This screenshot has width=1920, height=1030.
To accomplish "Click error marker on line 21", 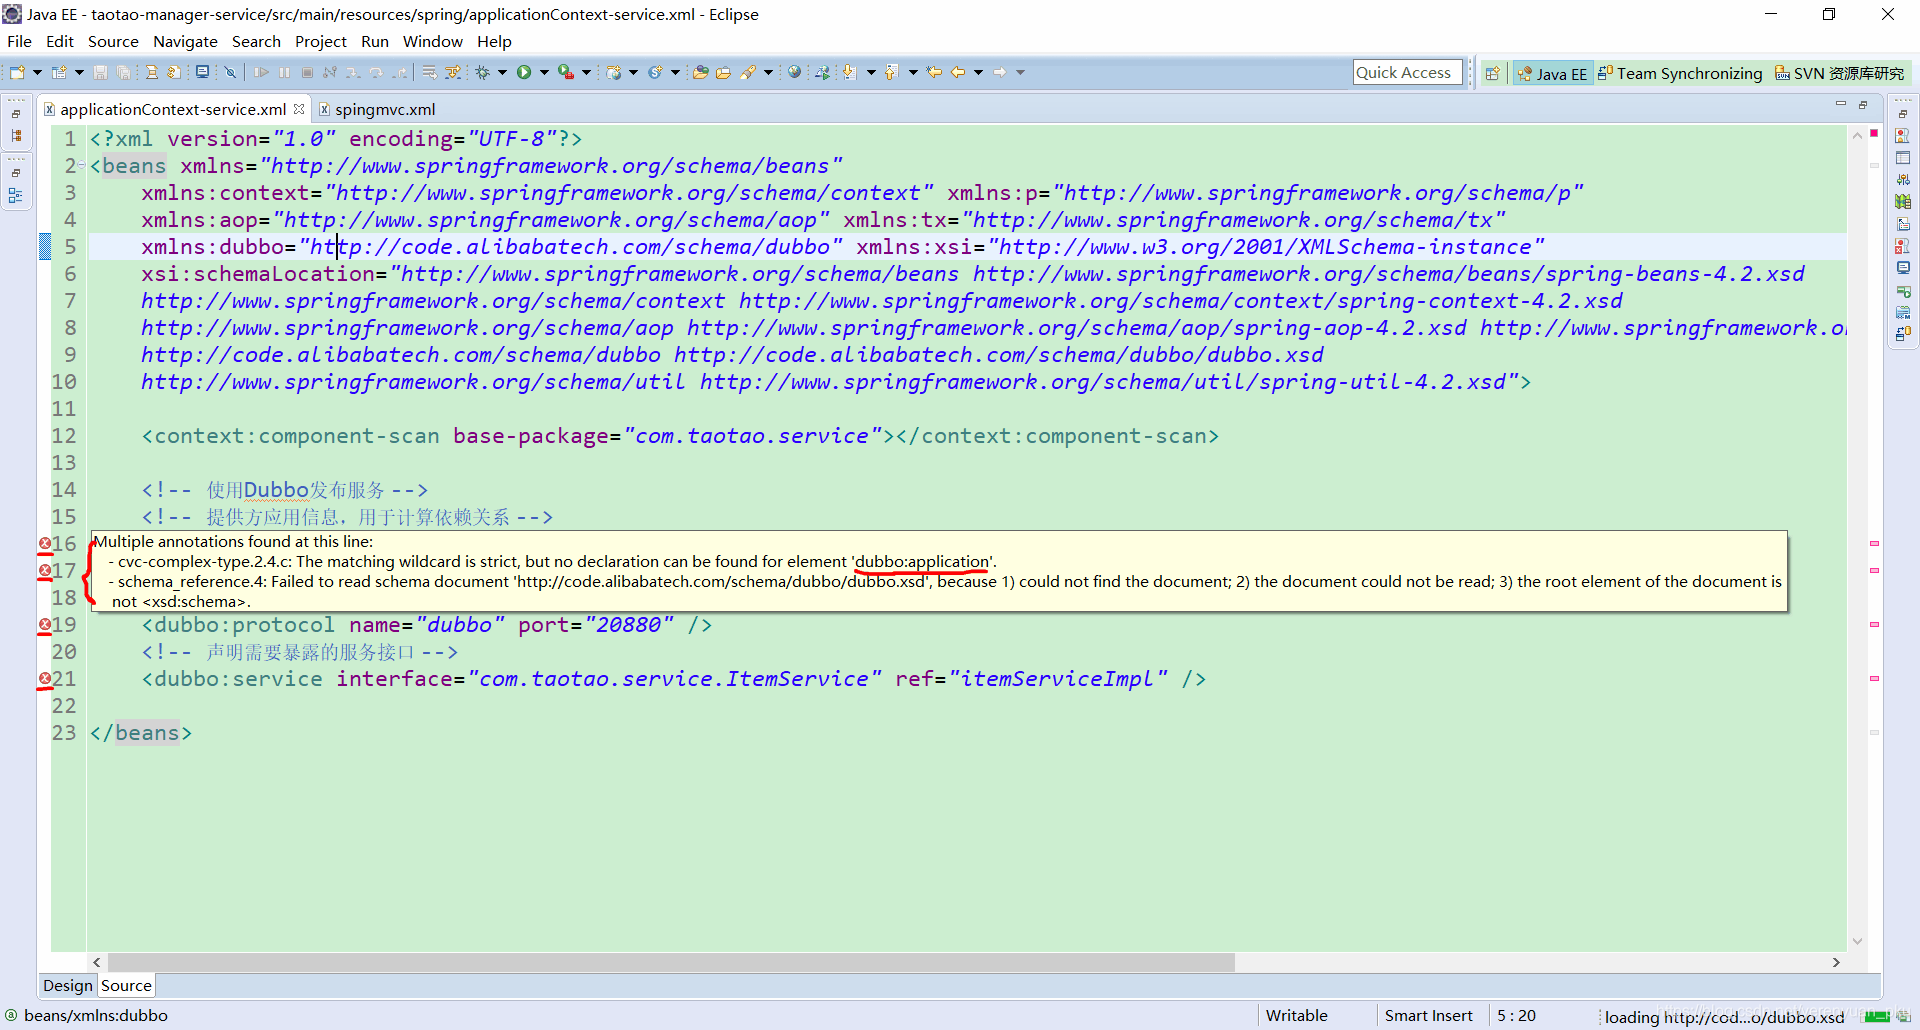I will [45, 679].
